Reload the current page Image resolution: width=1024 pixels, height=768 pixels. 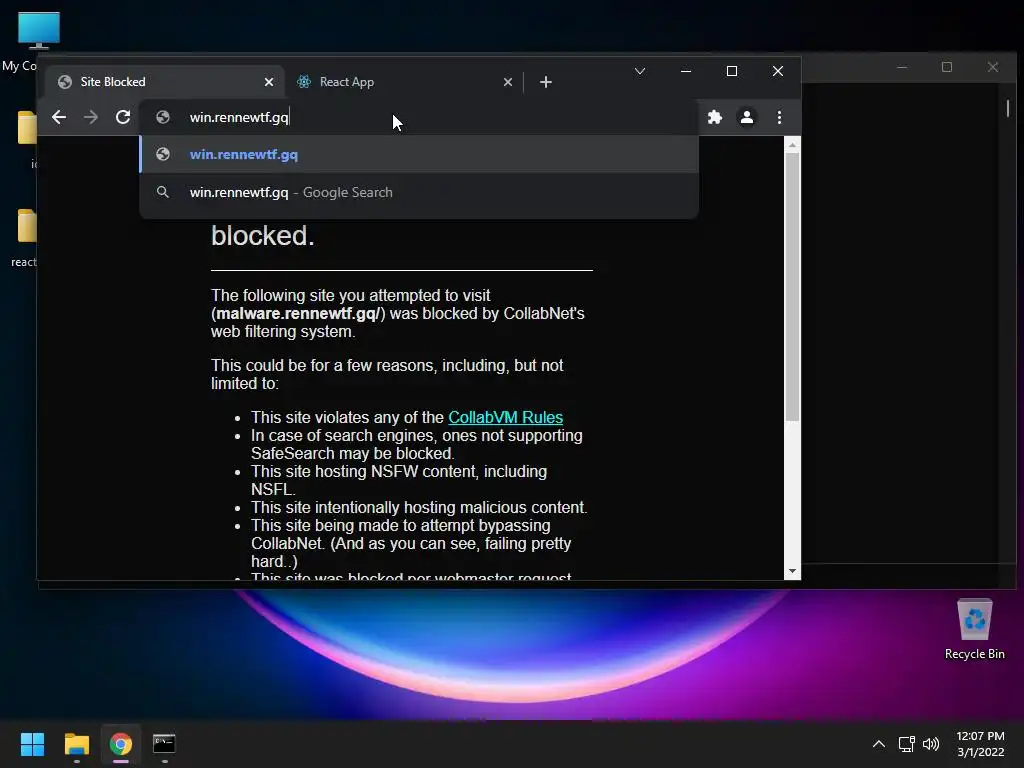[x=123, y=118]
